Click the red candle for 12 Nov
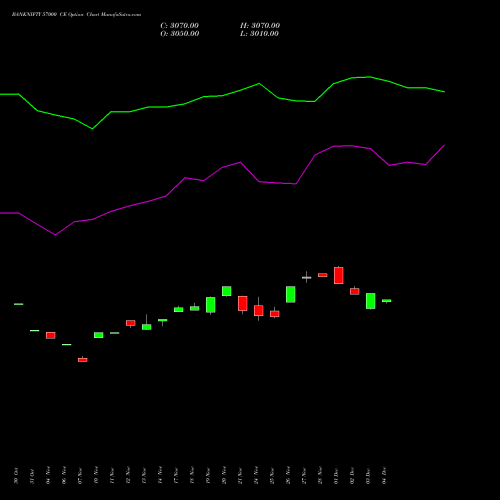Screen dimensions: 500x500 (x=131, y=323)
